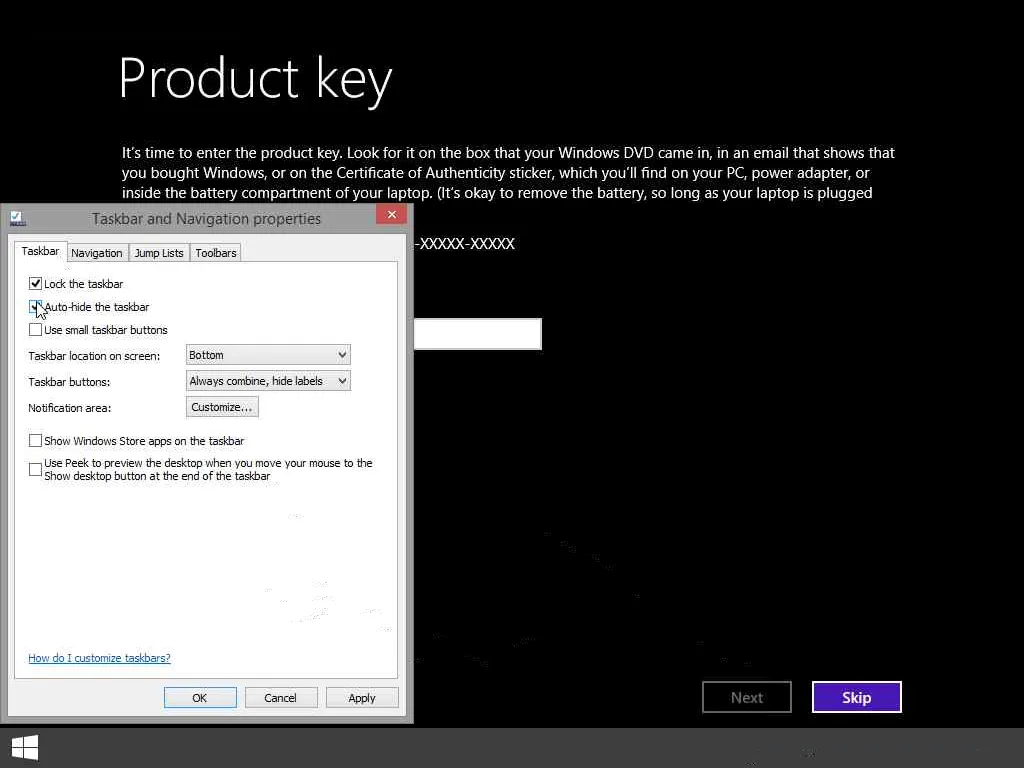The width and height of the screenshot is (1024, 768).
Task: Click Customize notification area button
Action: 222,407
